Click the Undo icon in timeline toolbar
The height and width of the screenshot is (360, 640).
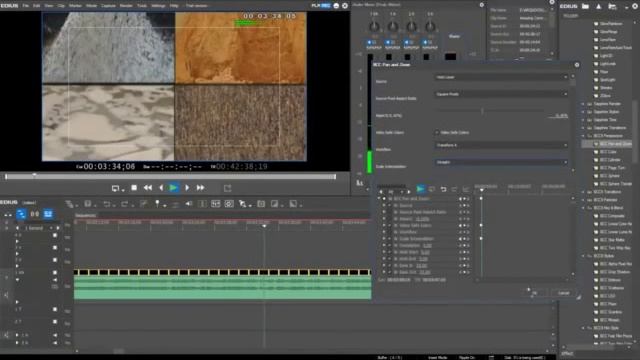click(x=107, y=204)
